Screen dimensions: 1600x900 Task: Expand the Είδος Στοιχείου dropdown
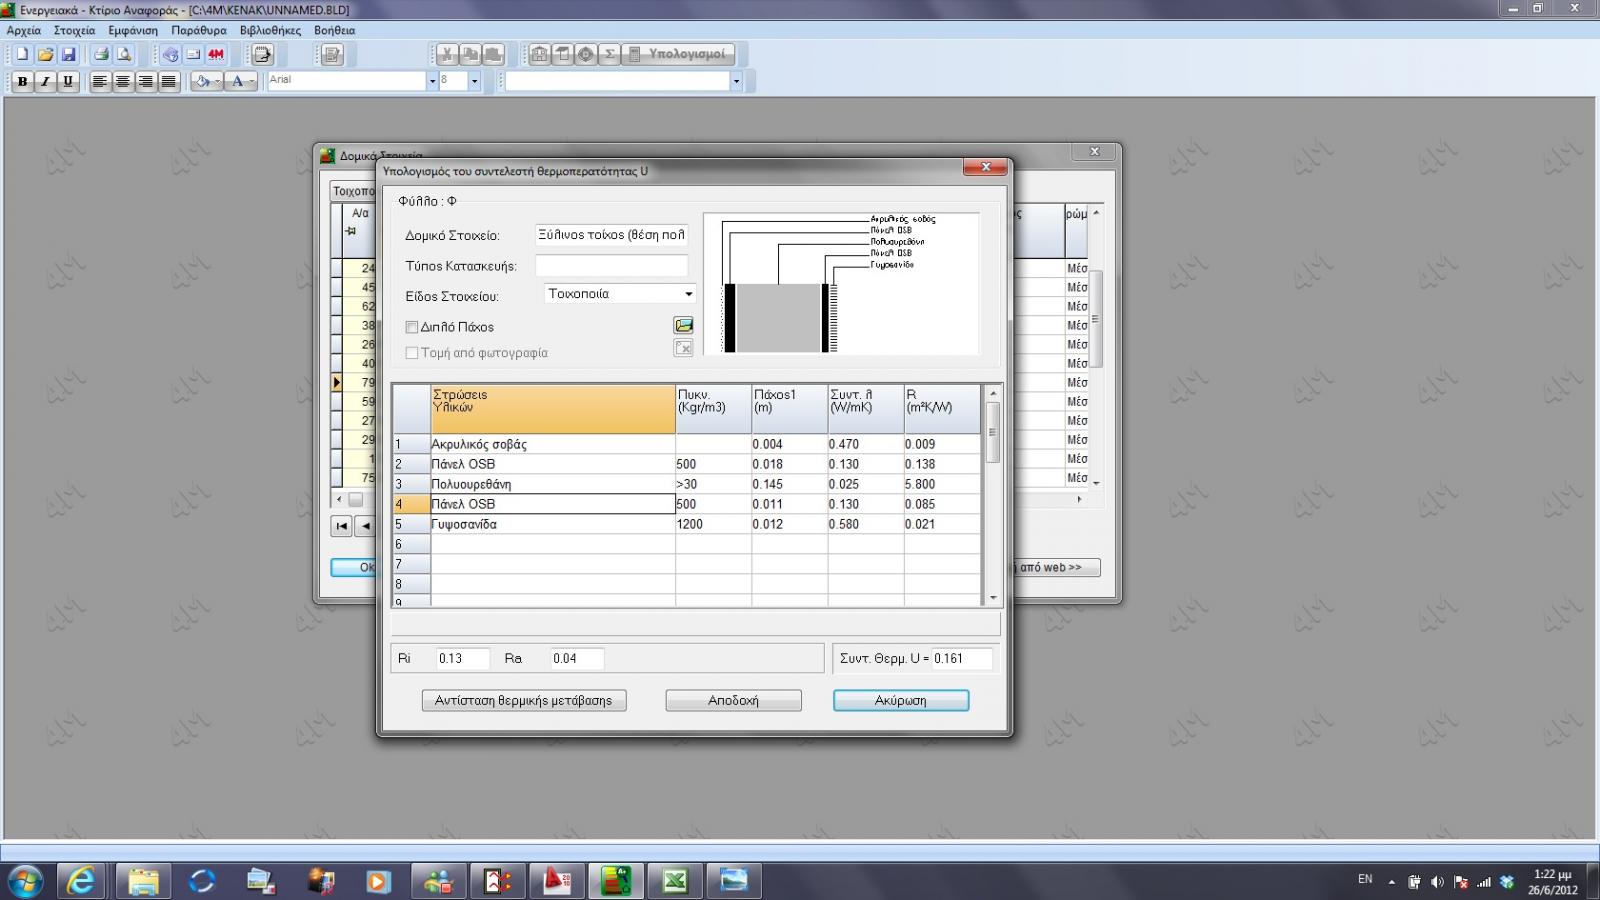(688, 294)
